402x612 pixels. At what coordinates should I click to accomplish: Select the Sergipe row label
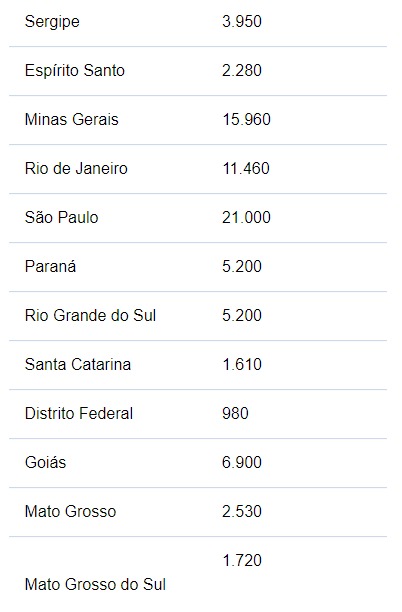(52, 21)
